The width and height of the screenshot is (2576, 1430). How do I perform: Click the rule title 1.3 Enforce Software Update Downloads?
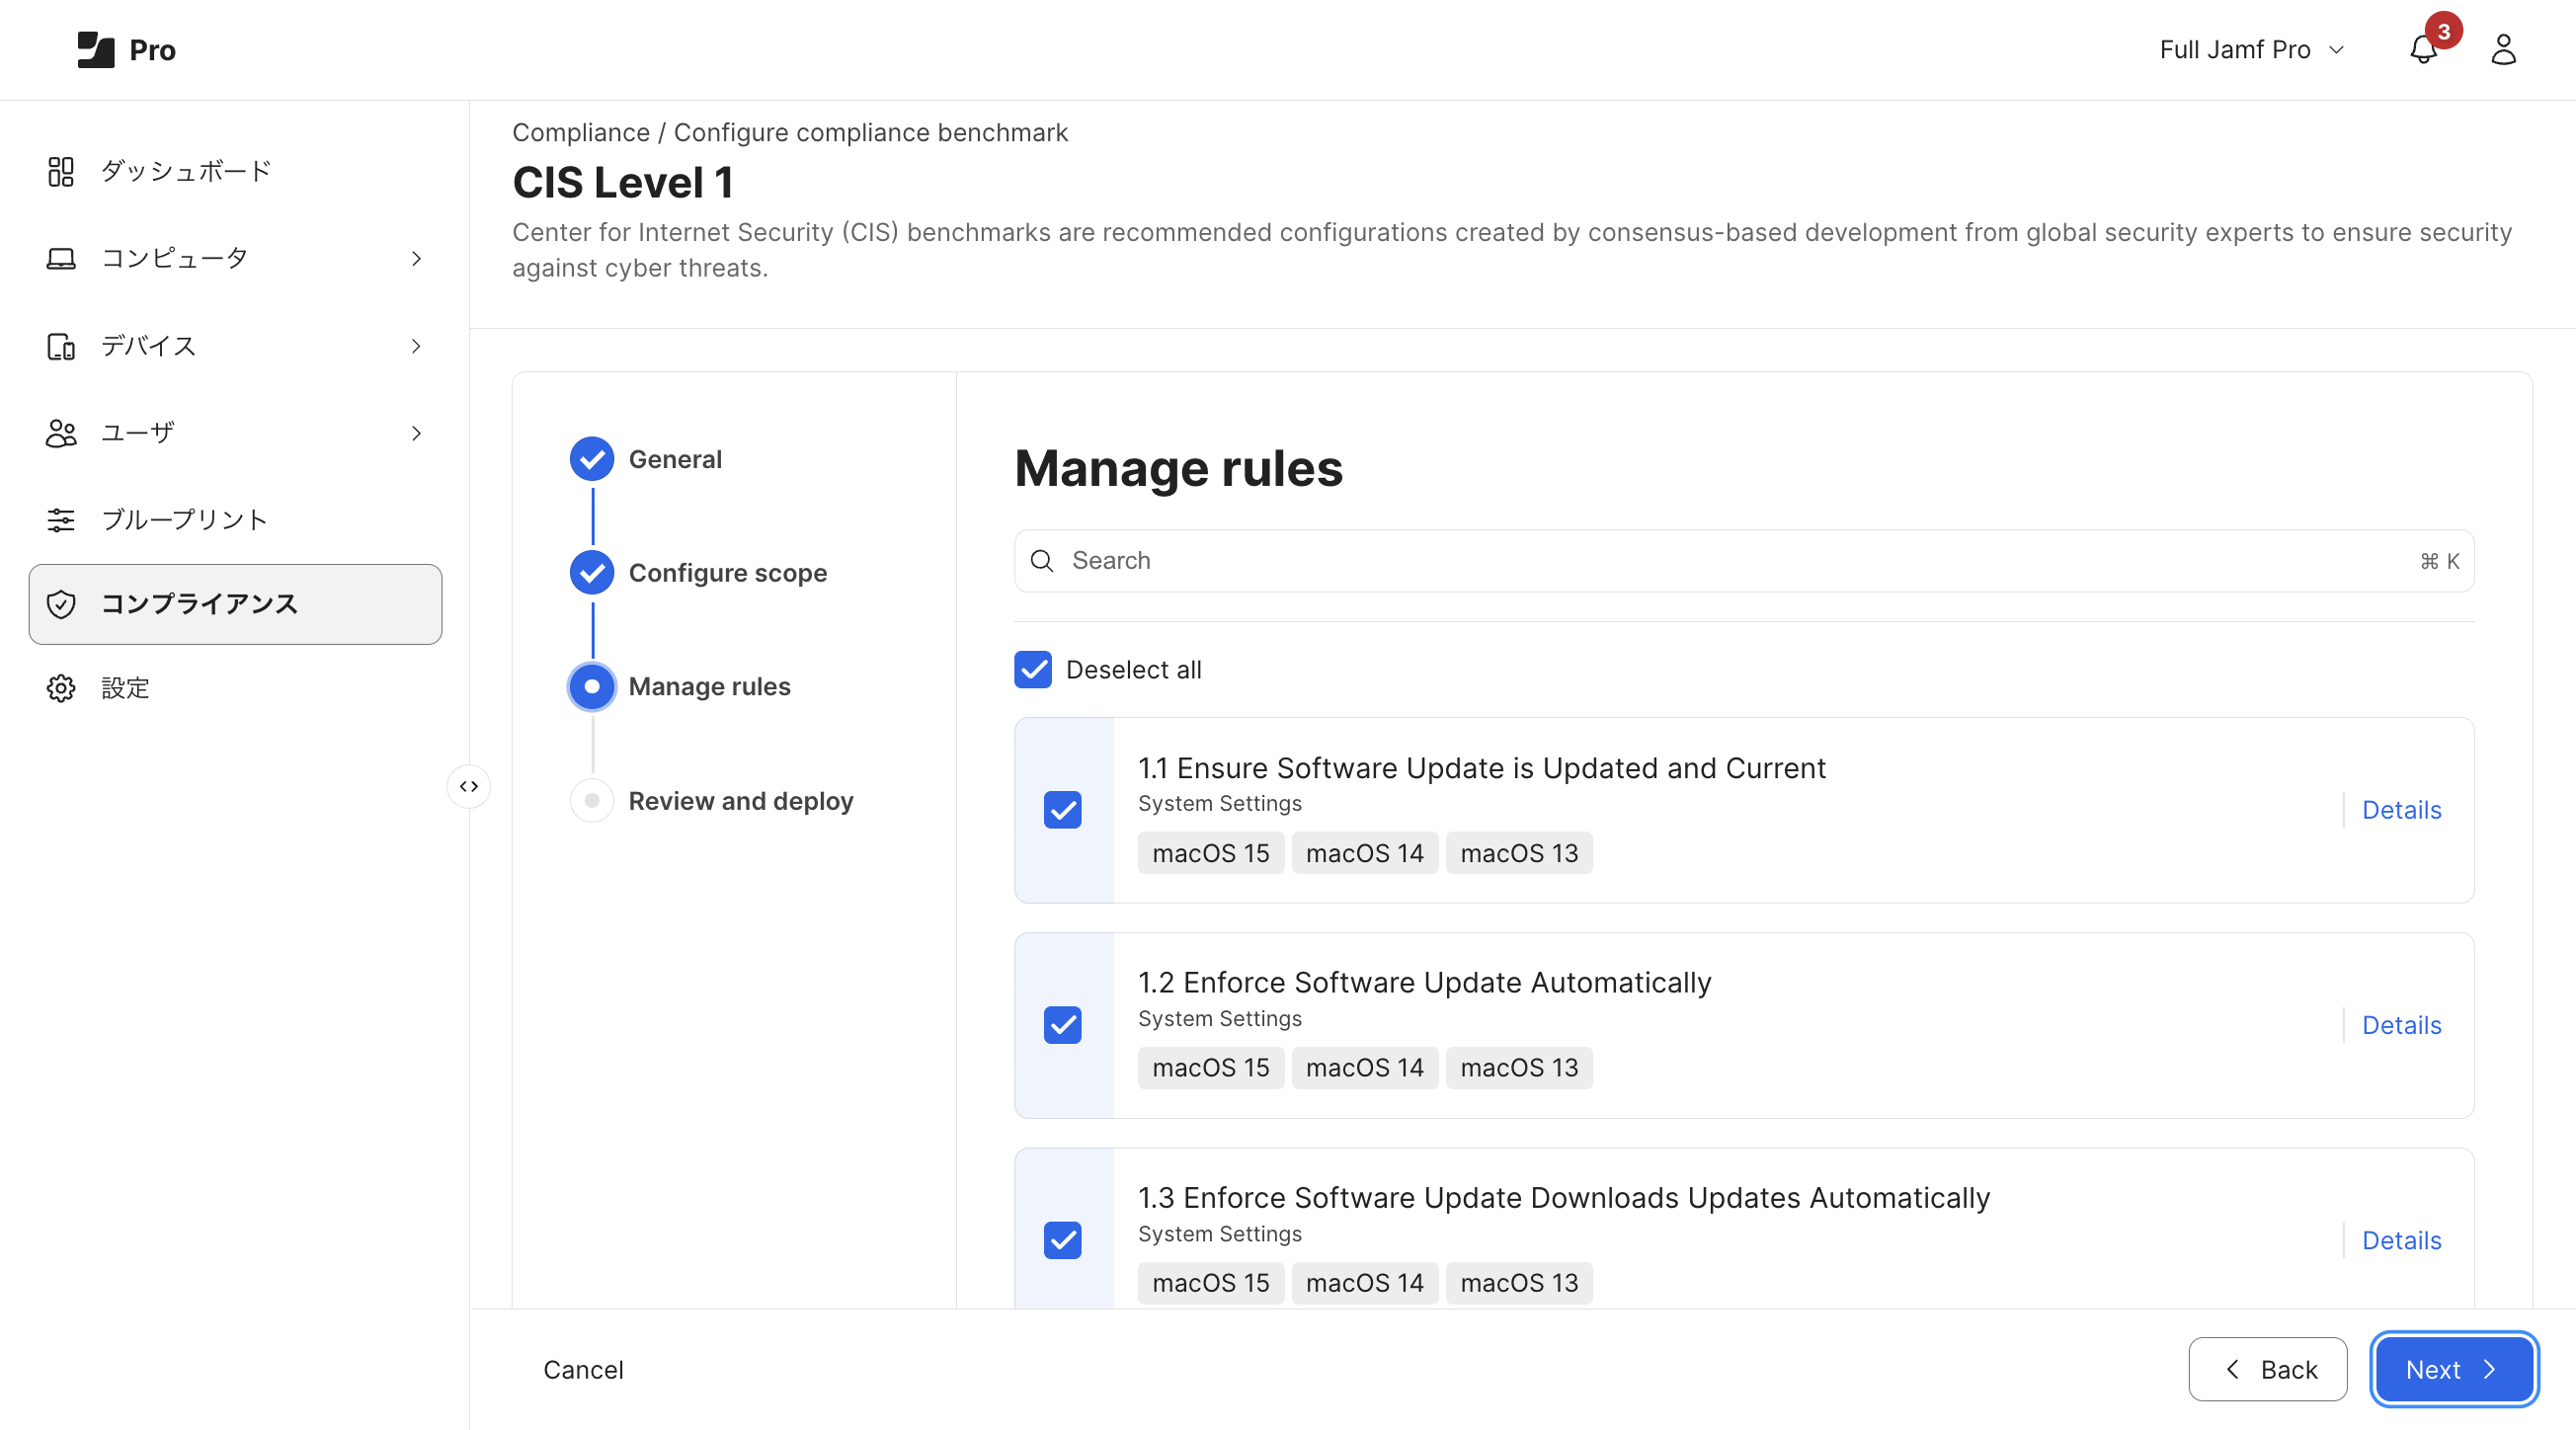click(x=1563, y=1198)
